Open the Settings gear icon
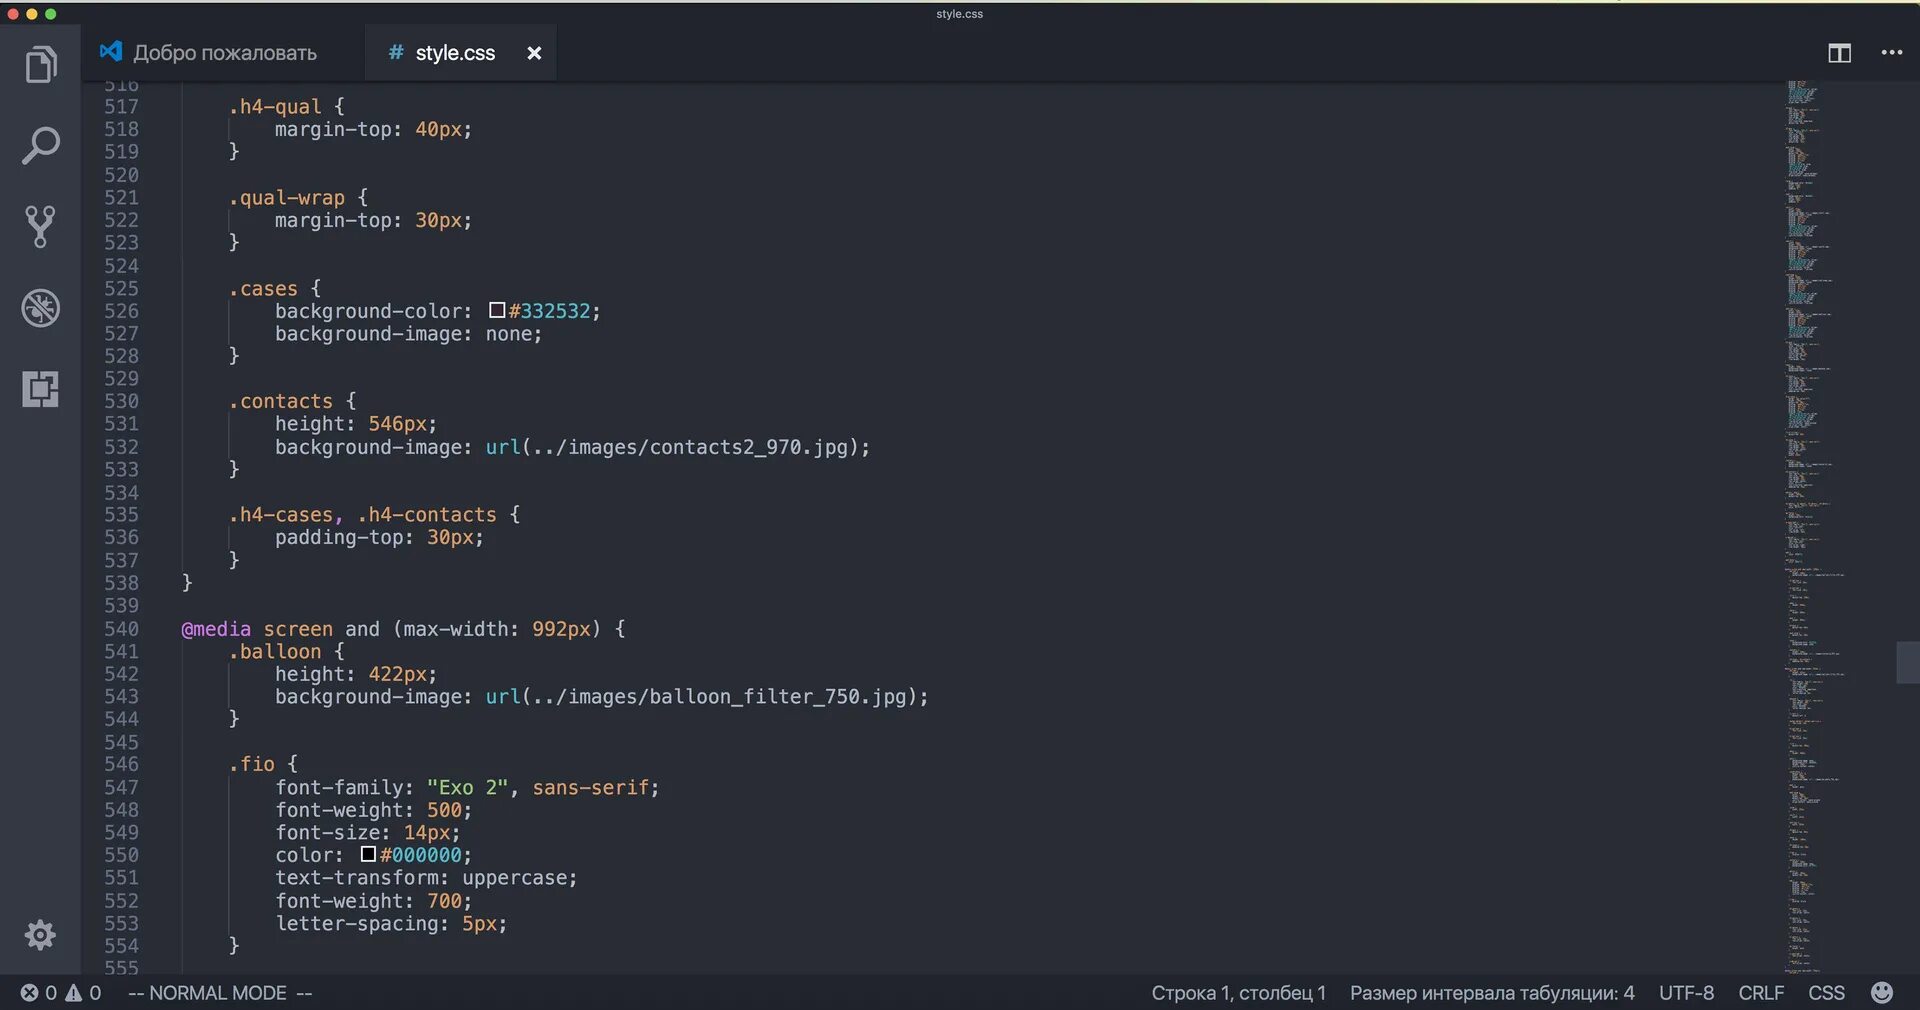The width and height of the screenshot is (1920, 1010). [39, 934]
